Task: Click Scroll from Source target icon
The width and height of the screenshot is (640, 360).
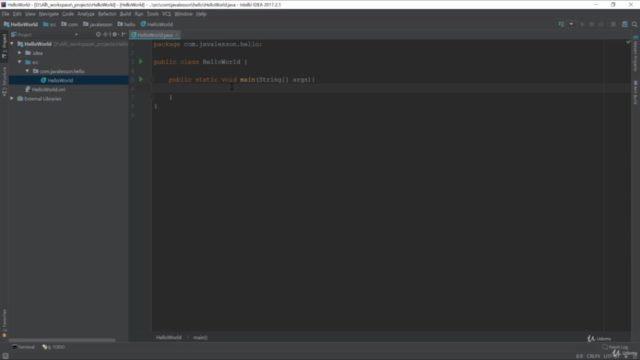Action: [98, 35]
